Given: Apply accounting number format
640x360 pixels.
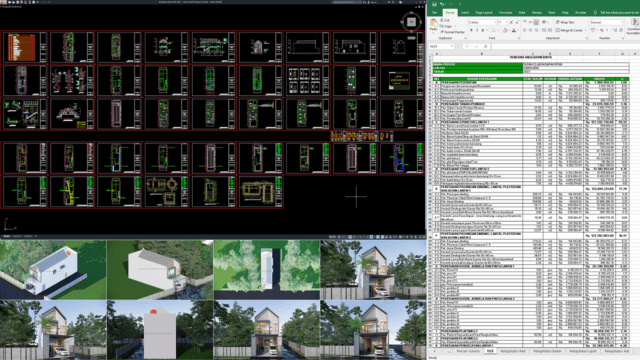Looking at the screenshot, I should pyautogui.click(x=593, y=30).
